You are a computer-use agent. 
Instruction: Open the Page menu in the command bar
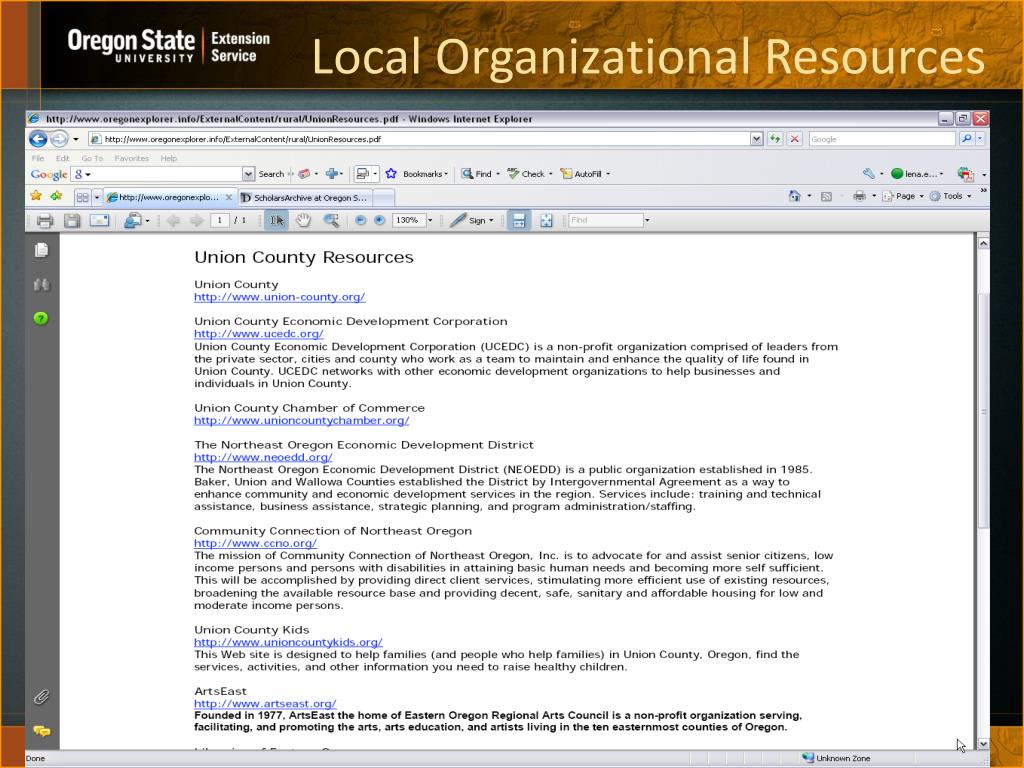(x=903, y=196)
